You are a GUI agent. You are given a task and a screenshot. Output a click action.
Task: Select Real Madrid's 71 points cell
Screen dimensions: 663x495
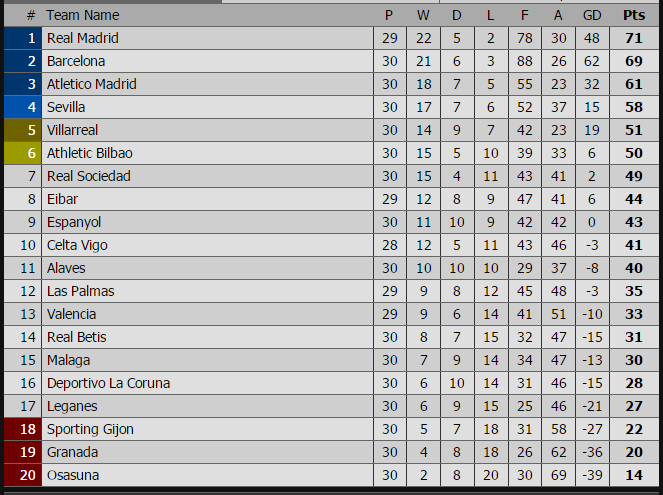[634, 38]
